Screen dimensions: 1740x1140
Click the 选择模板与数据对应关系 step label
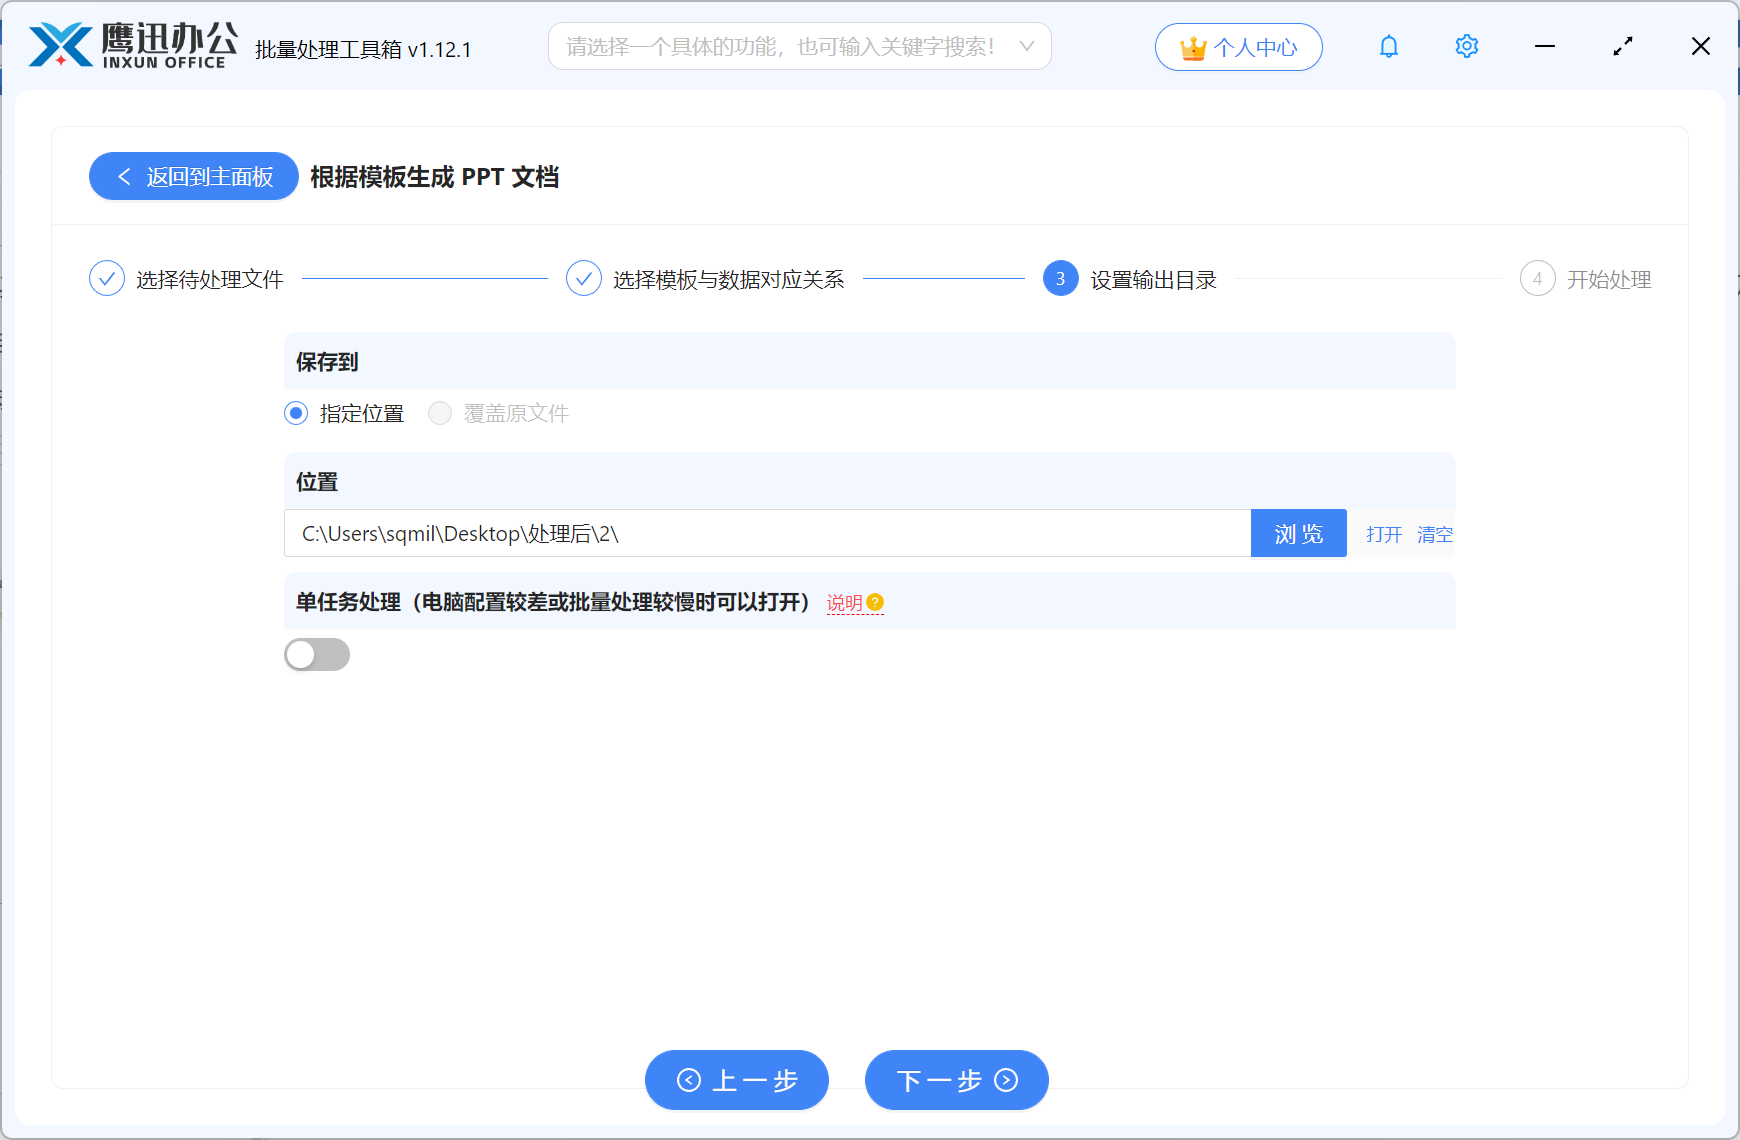726,279
